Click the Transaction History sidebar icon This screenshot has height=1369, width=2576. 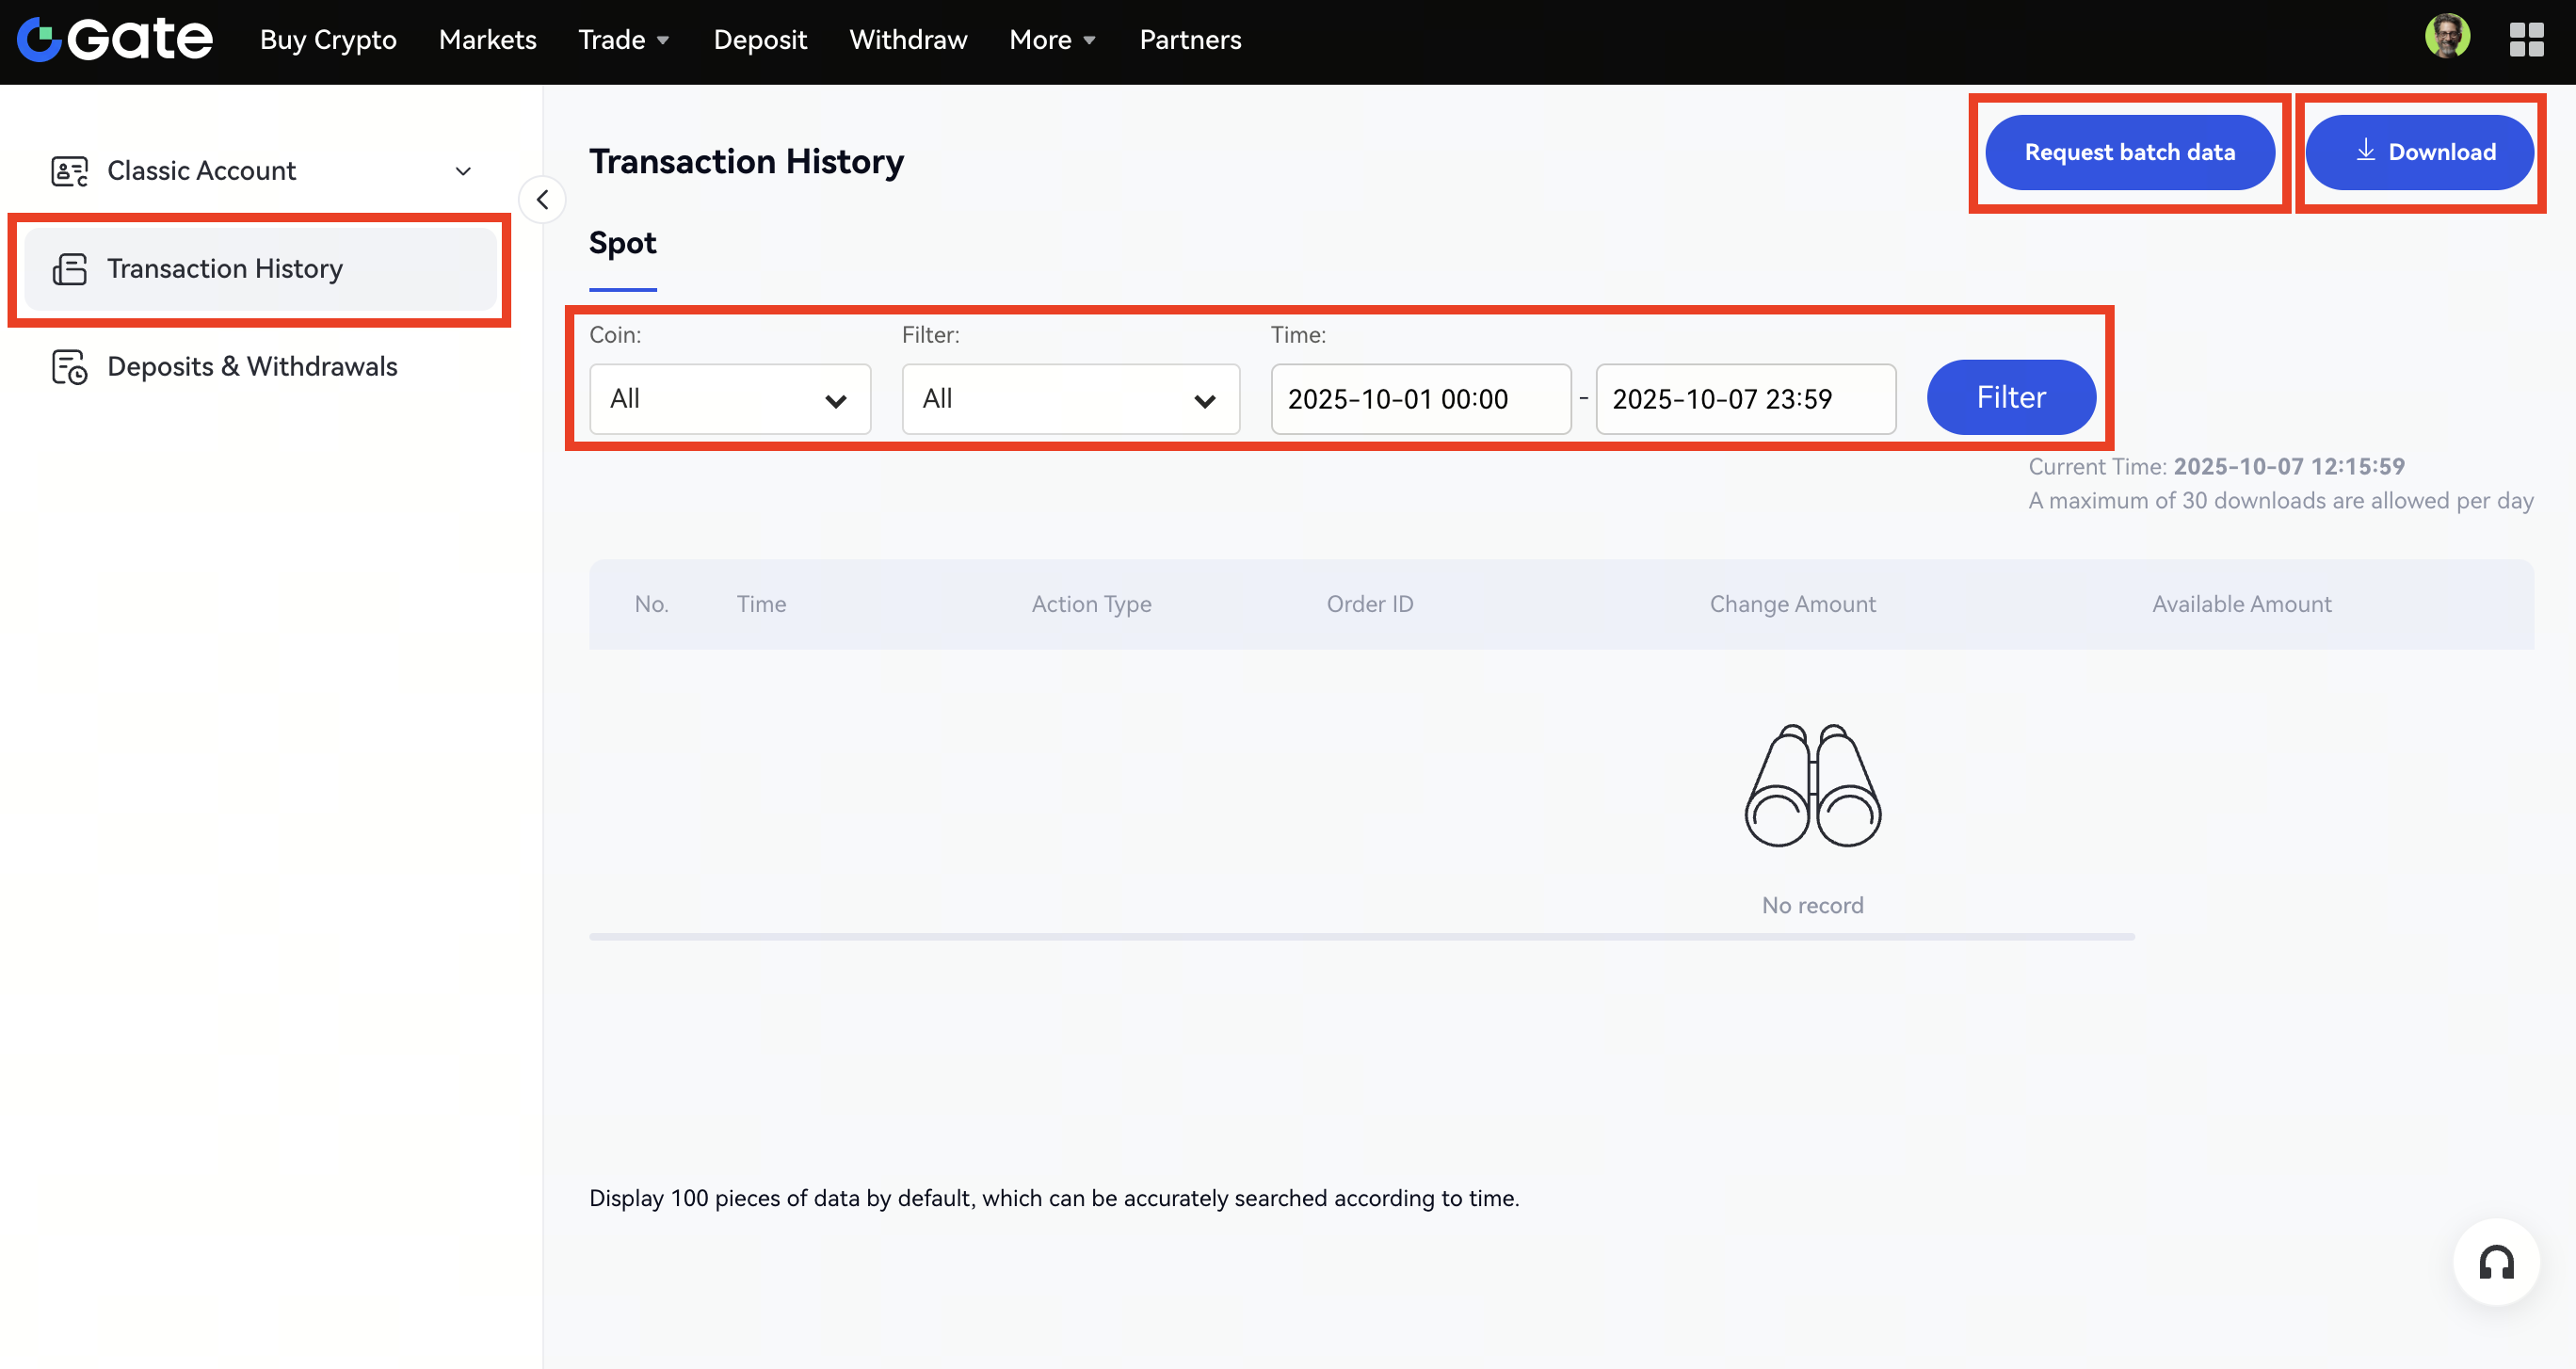point(69,269)
